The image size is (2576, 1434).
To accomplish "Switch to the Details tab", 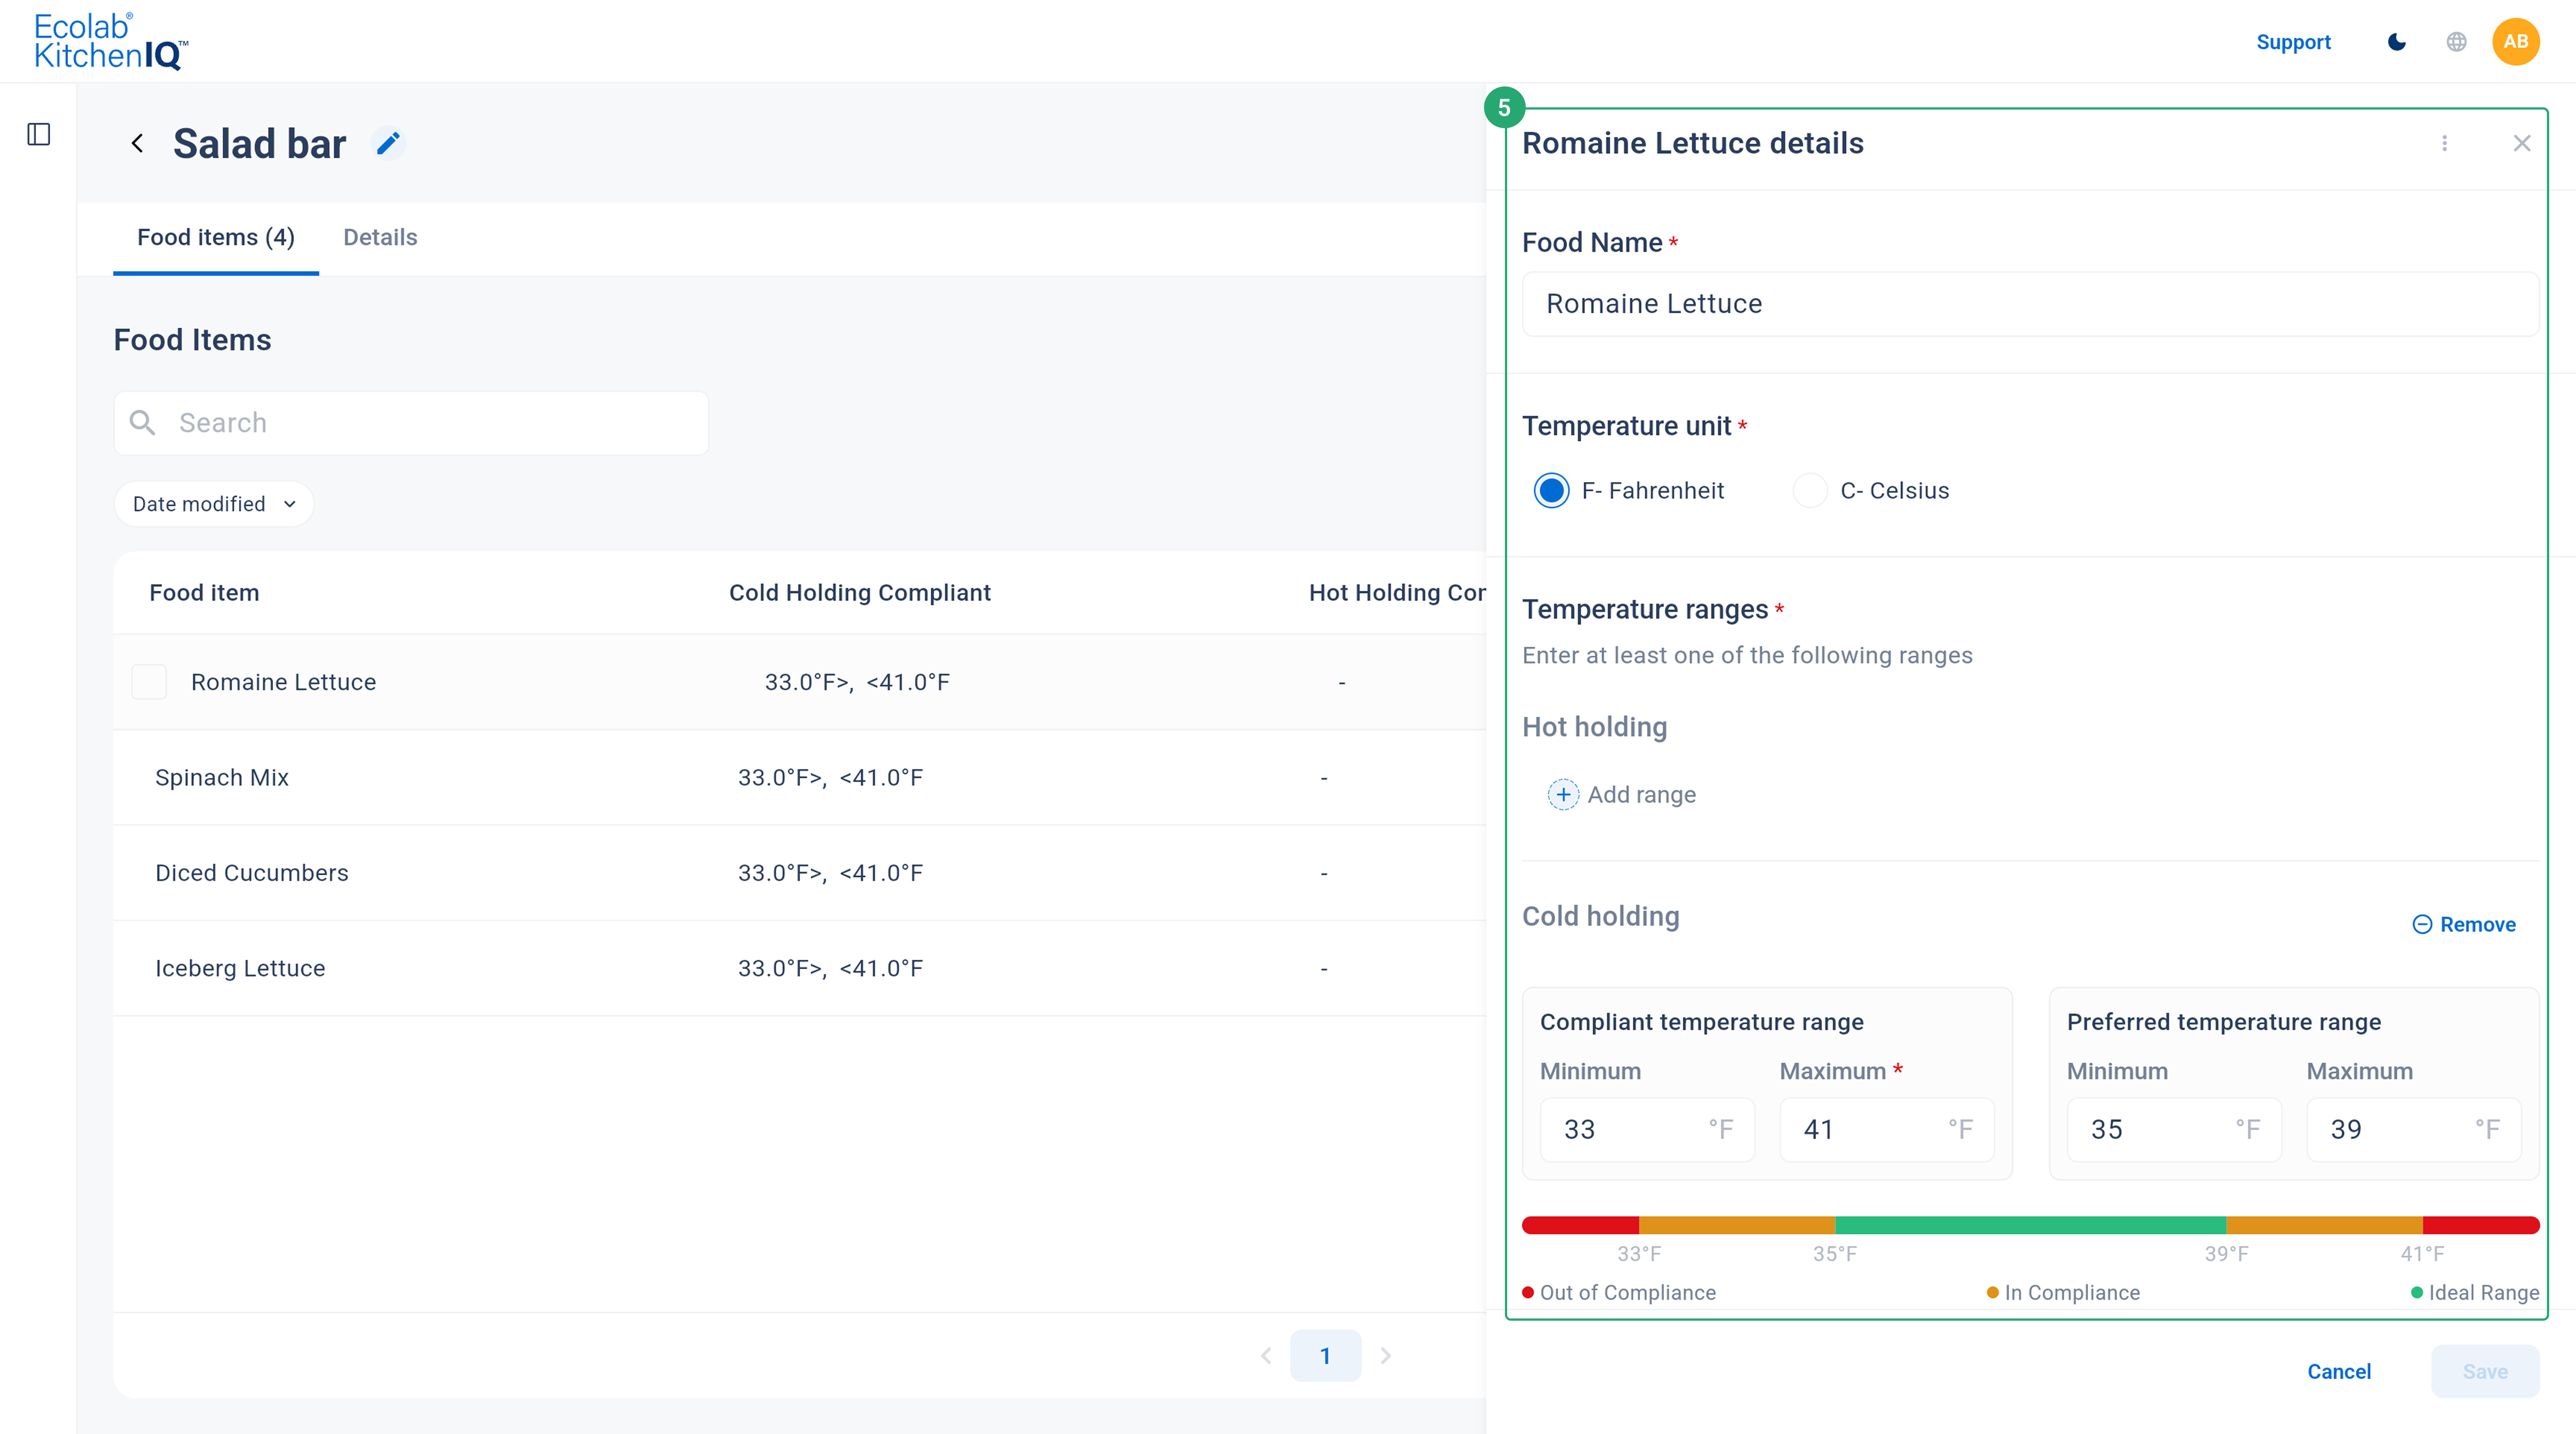I will pyautogui.click(x=380, y=238).
